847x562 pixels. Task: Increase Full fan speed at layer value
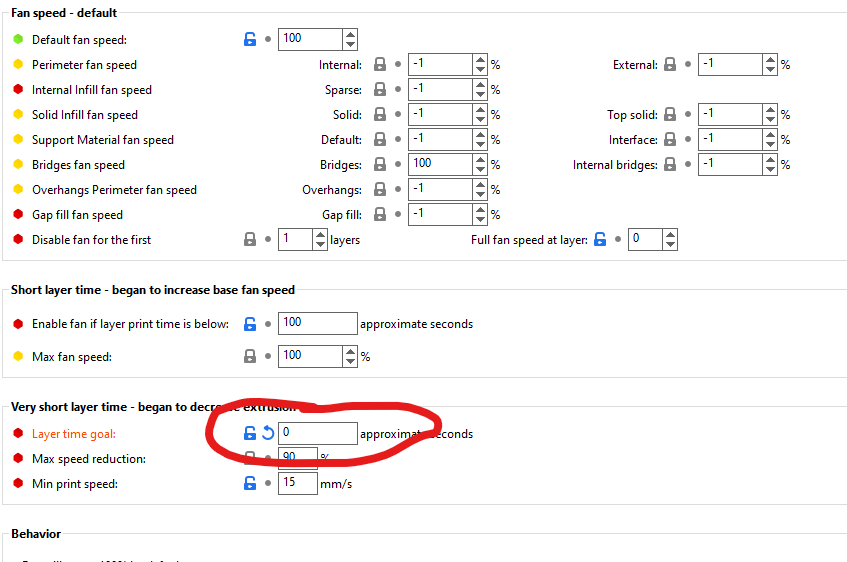tap(669, 234)
